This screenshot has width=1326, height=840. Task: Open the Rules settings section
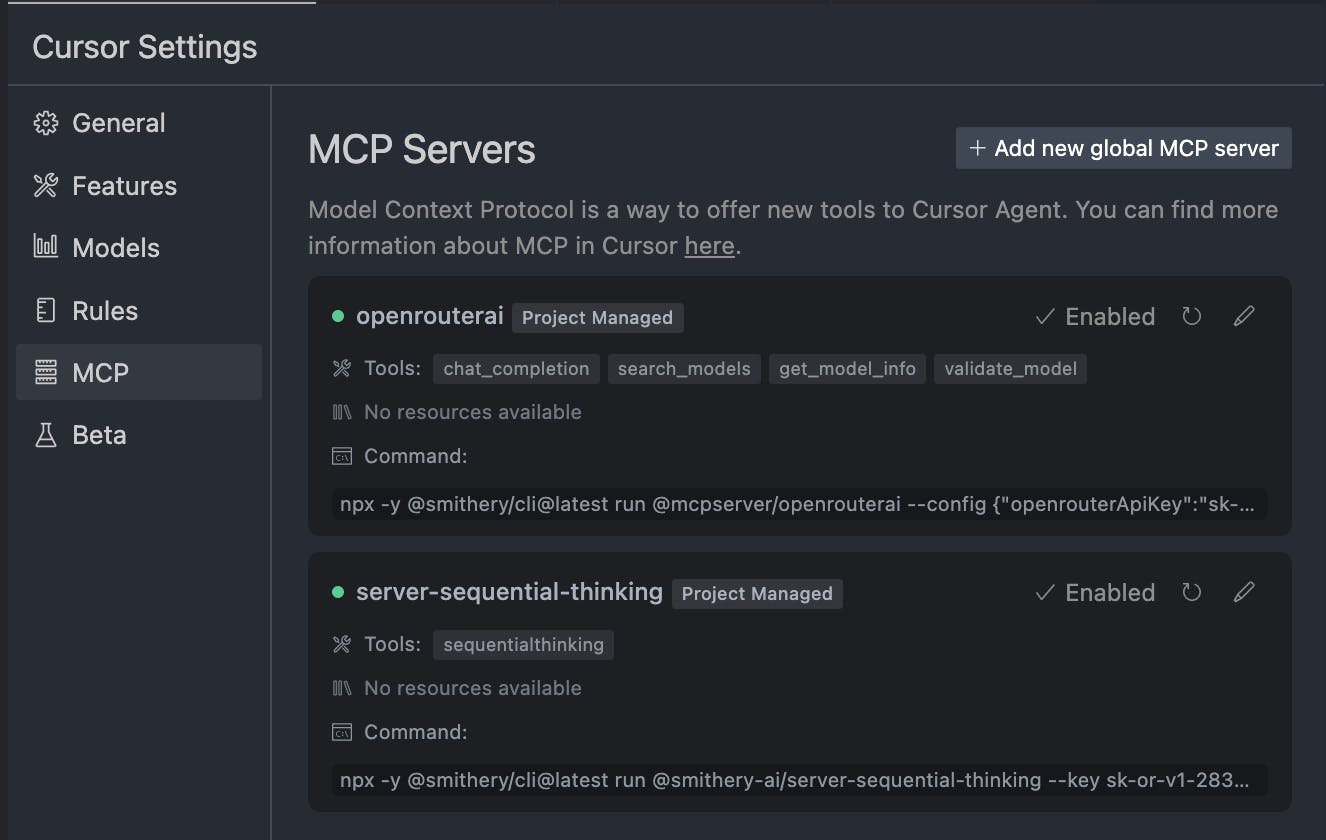[104, 311]
